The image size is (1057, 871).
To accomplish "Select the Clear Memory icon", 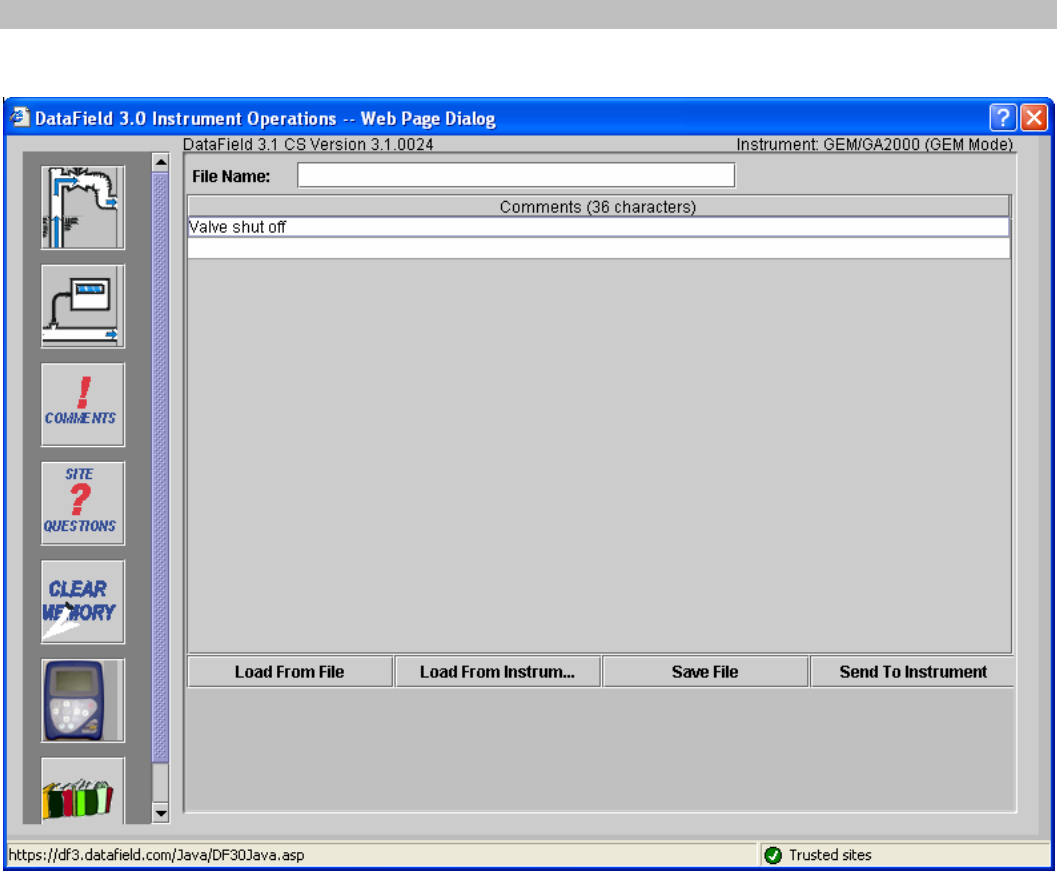I will (x=82, y=601).
